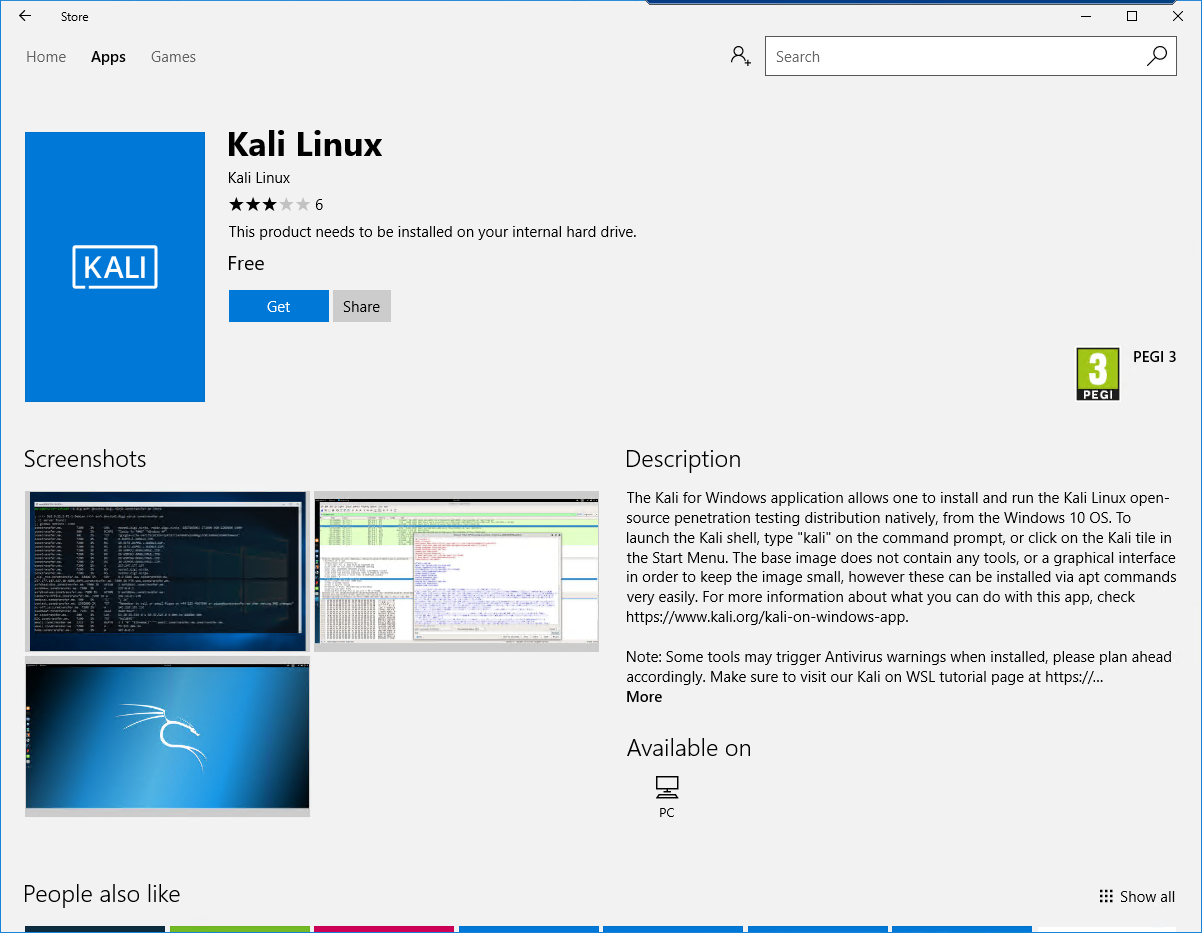1202x933 pixels.
Task: Switch to the Games tab
Action: coord(173,56)
